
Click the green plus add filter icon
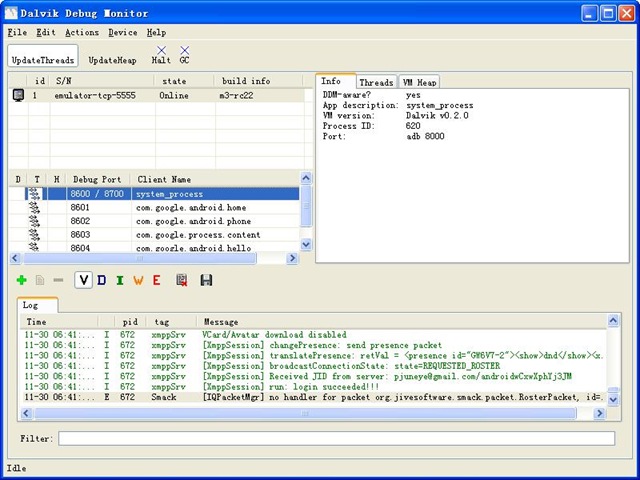pyautogui.click(x=22, y=280)
